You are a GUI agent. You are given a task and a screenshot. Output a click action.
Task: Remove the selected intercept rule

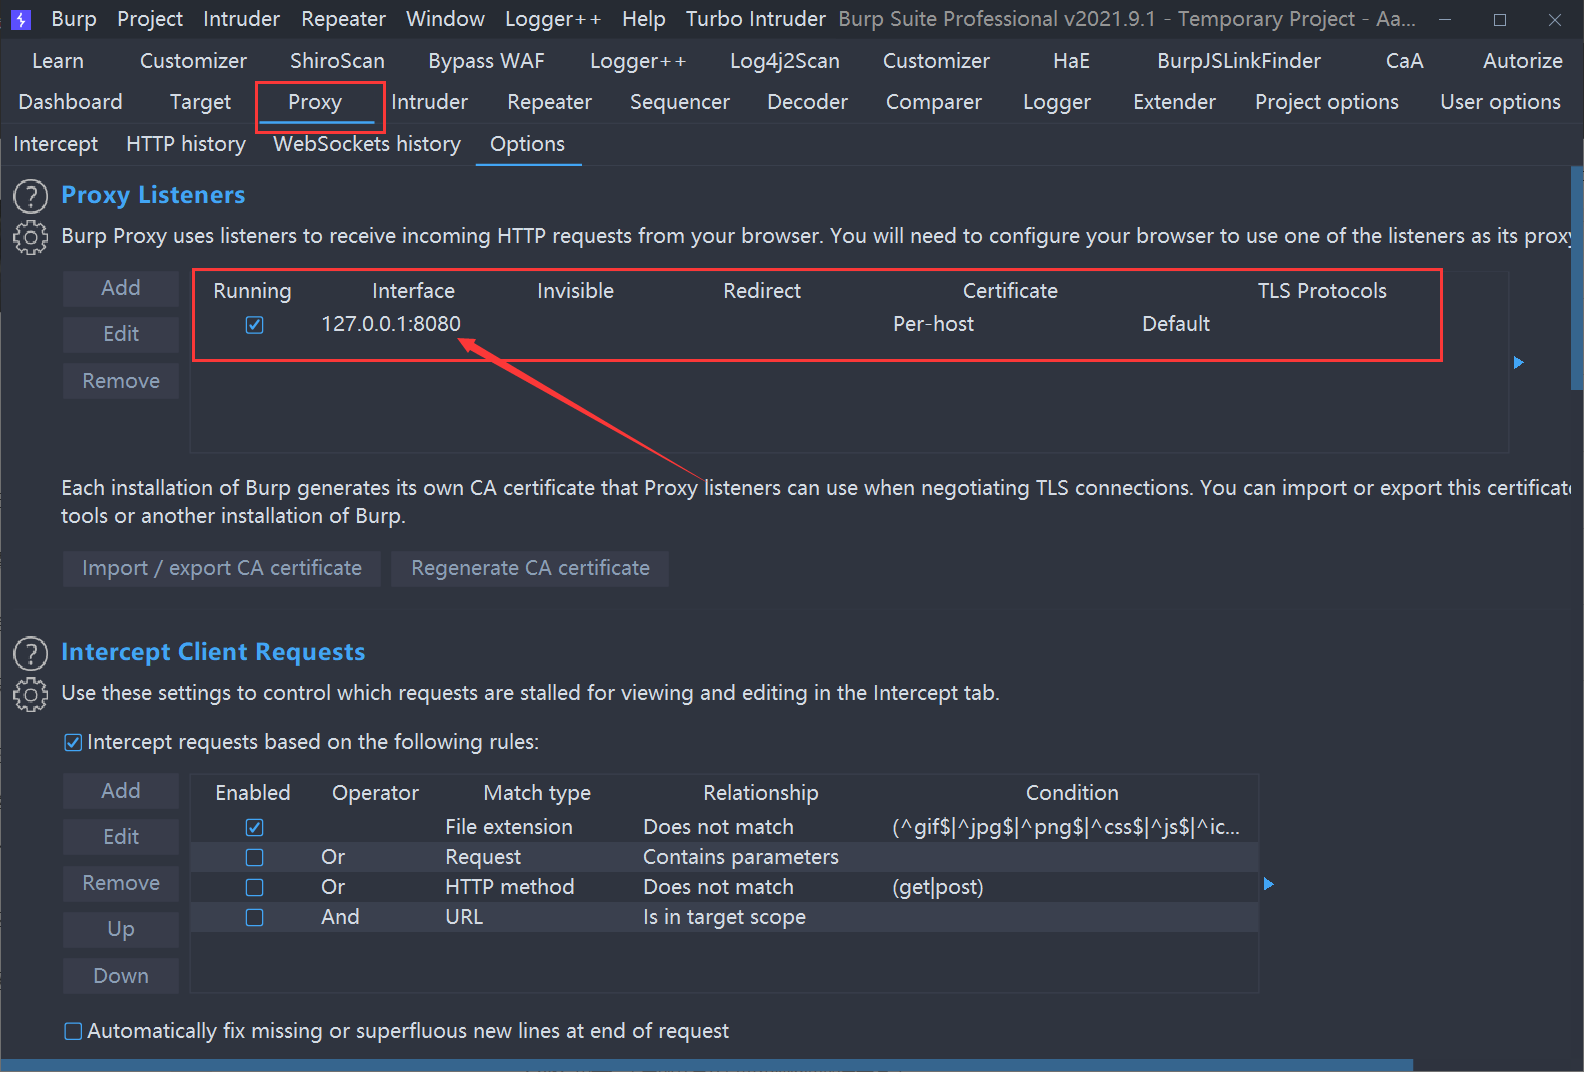121,883
